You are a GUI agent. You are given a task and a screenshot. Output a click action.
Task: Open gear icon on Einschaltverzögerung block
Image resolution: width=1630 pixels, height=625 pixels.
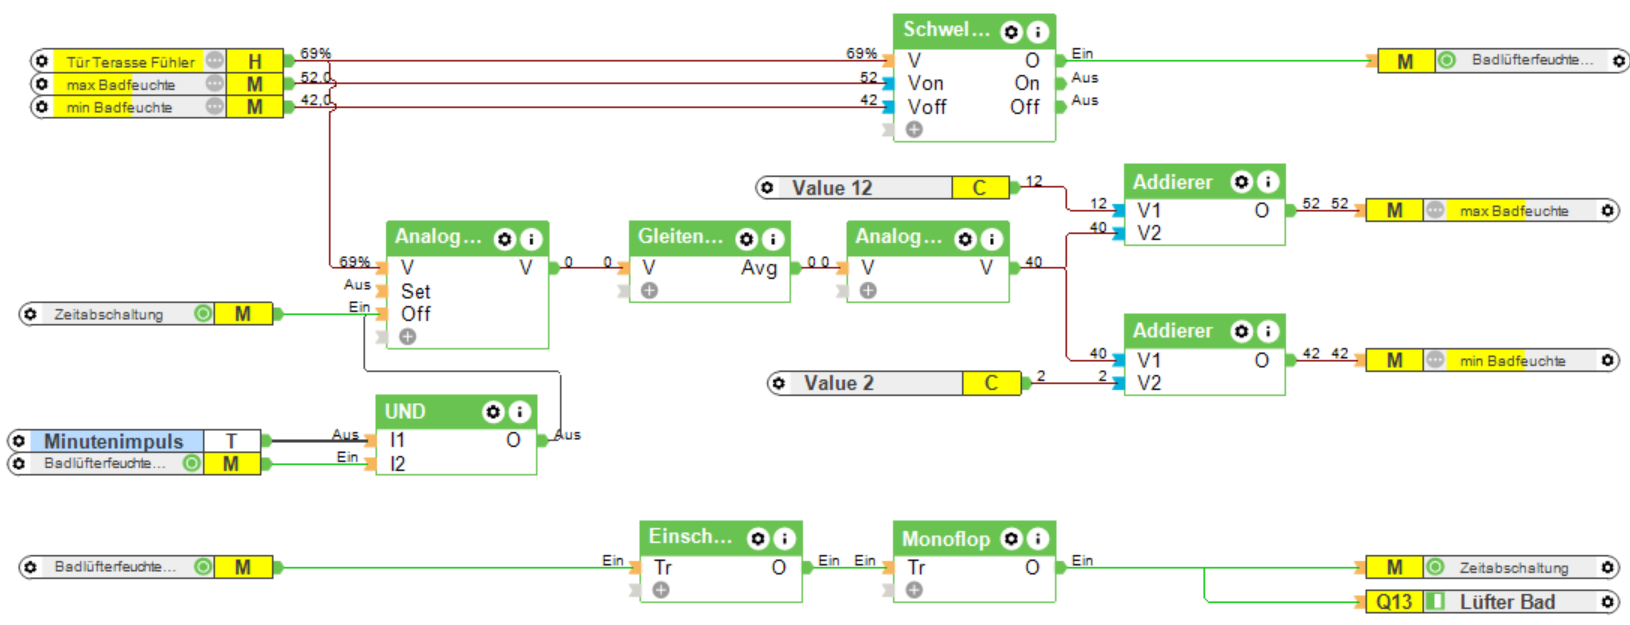click(758, 539)
